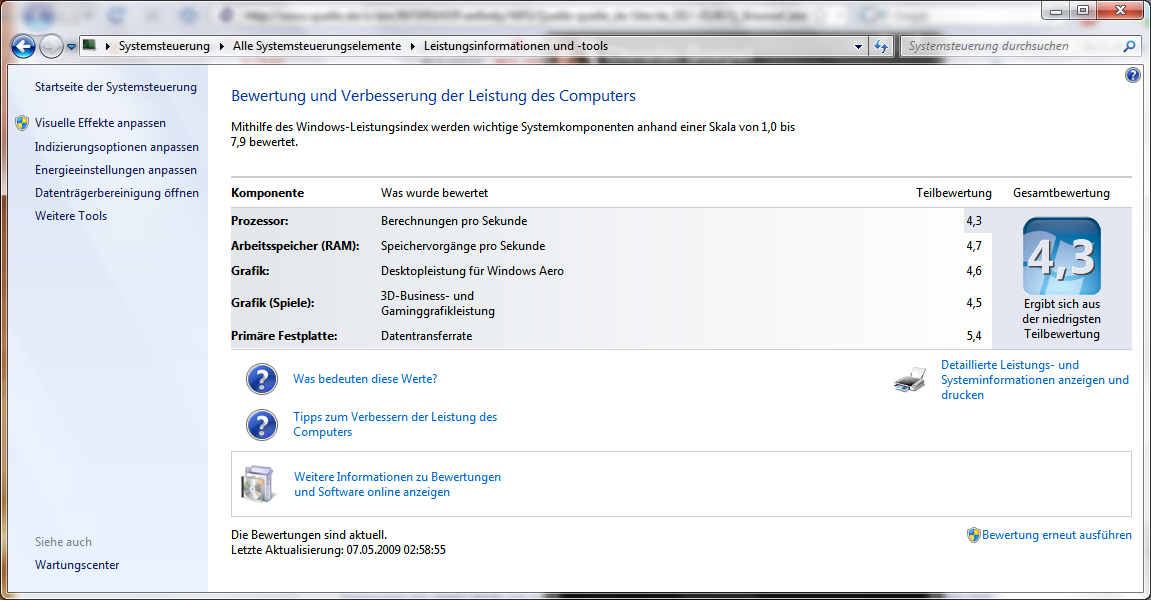Open Visuelle Effekte anpassen
This screenshot has width=1151, height=600.
(x=101, y=123)
